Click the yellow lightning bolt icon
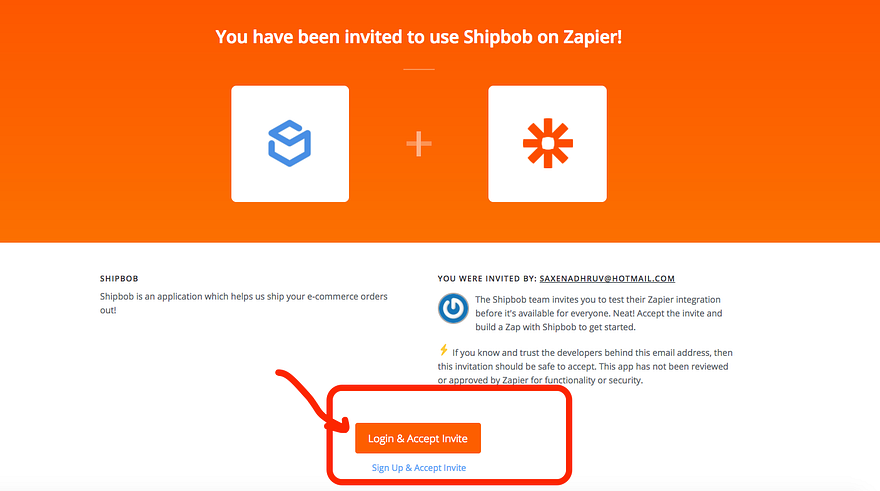The image size is (880, 491). pos(444,350)
